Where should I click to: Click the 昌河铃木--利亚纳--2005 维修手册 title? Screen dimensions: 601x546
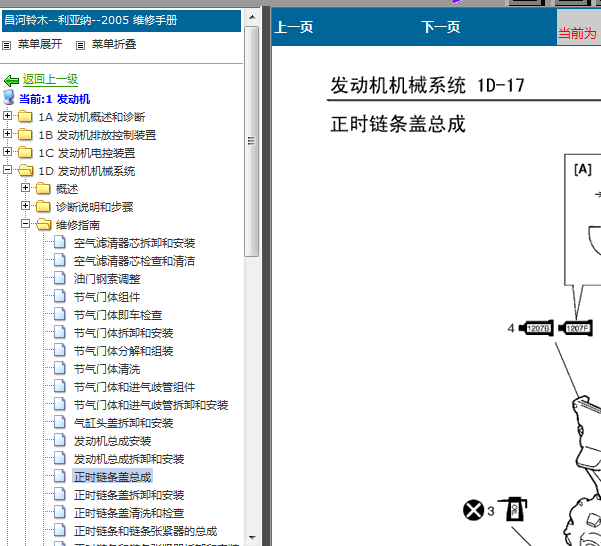coord(91,20)
